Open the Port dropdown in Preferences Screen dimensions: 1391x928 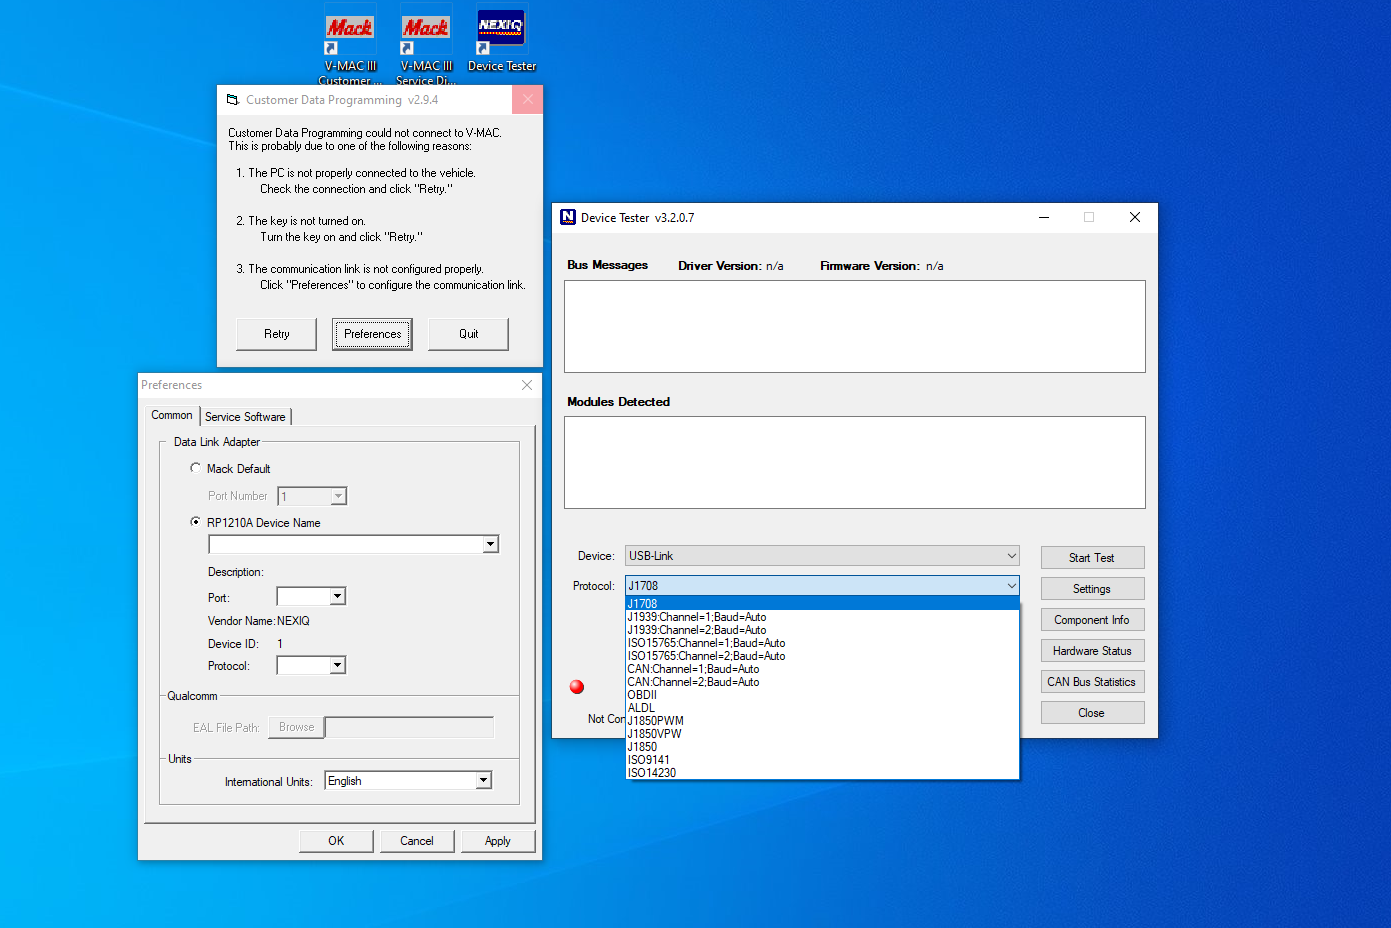(338, 596)
